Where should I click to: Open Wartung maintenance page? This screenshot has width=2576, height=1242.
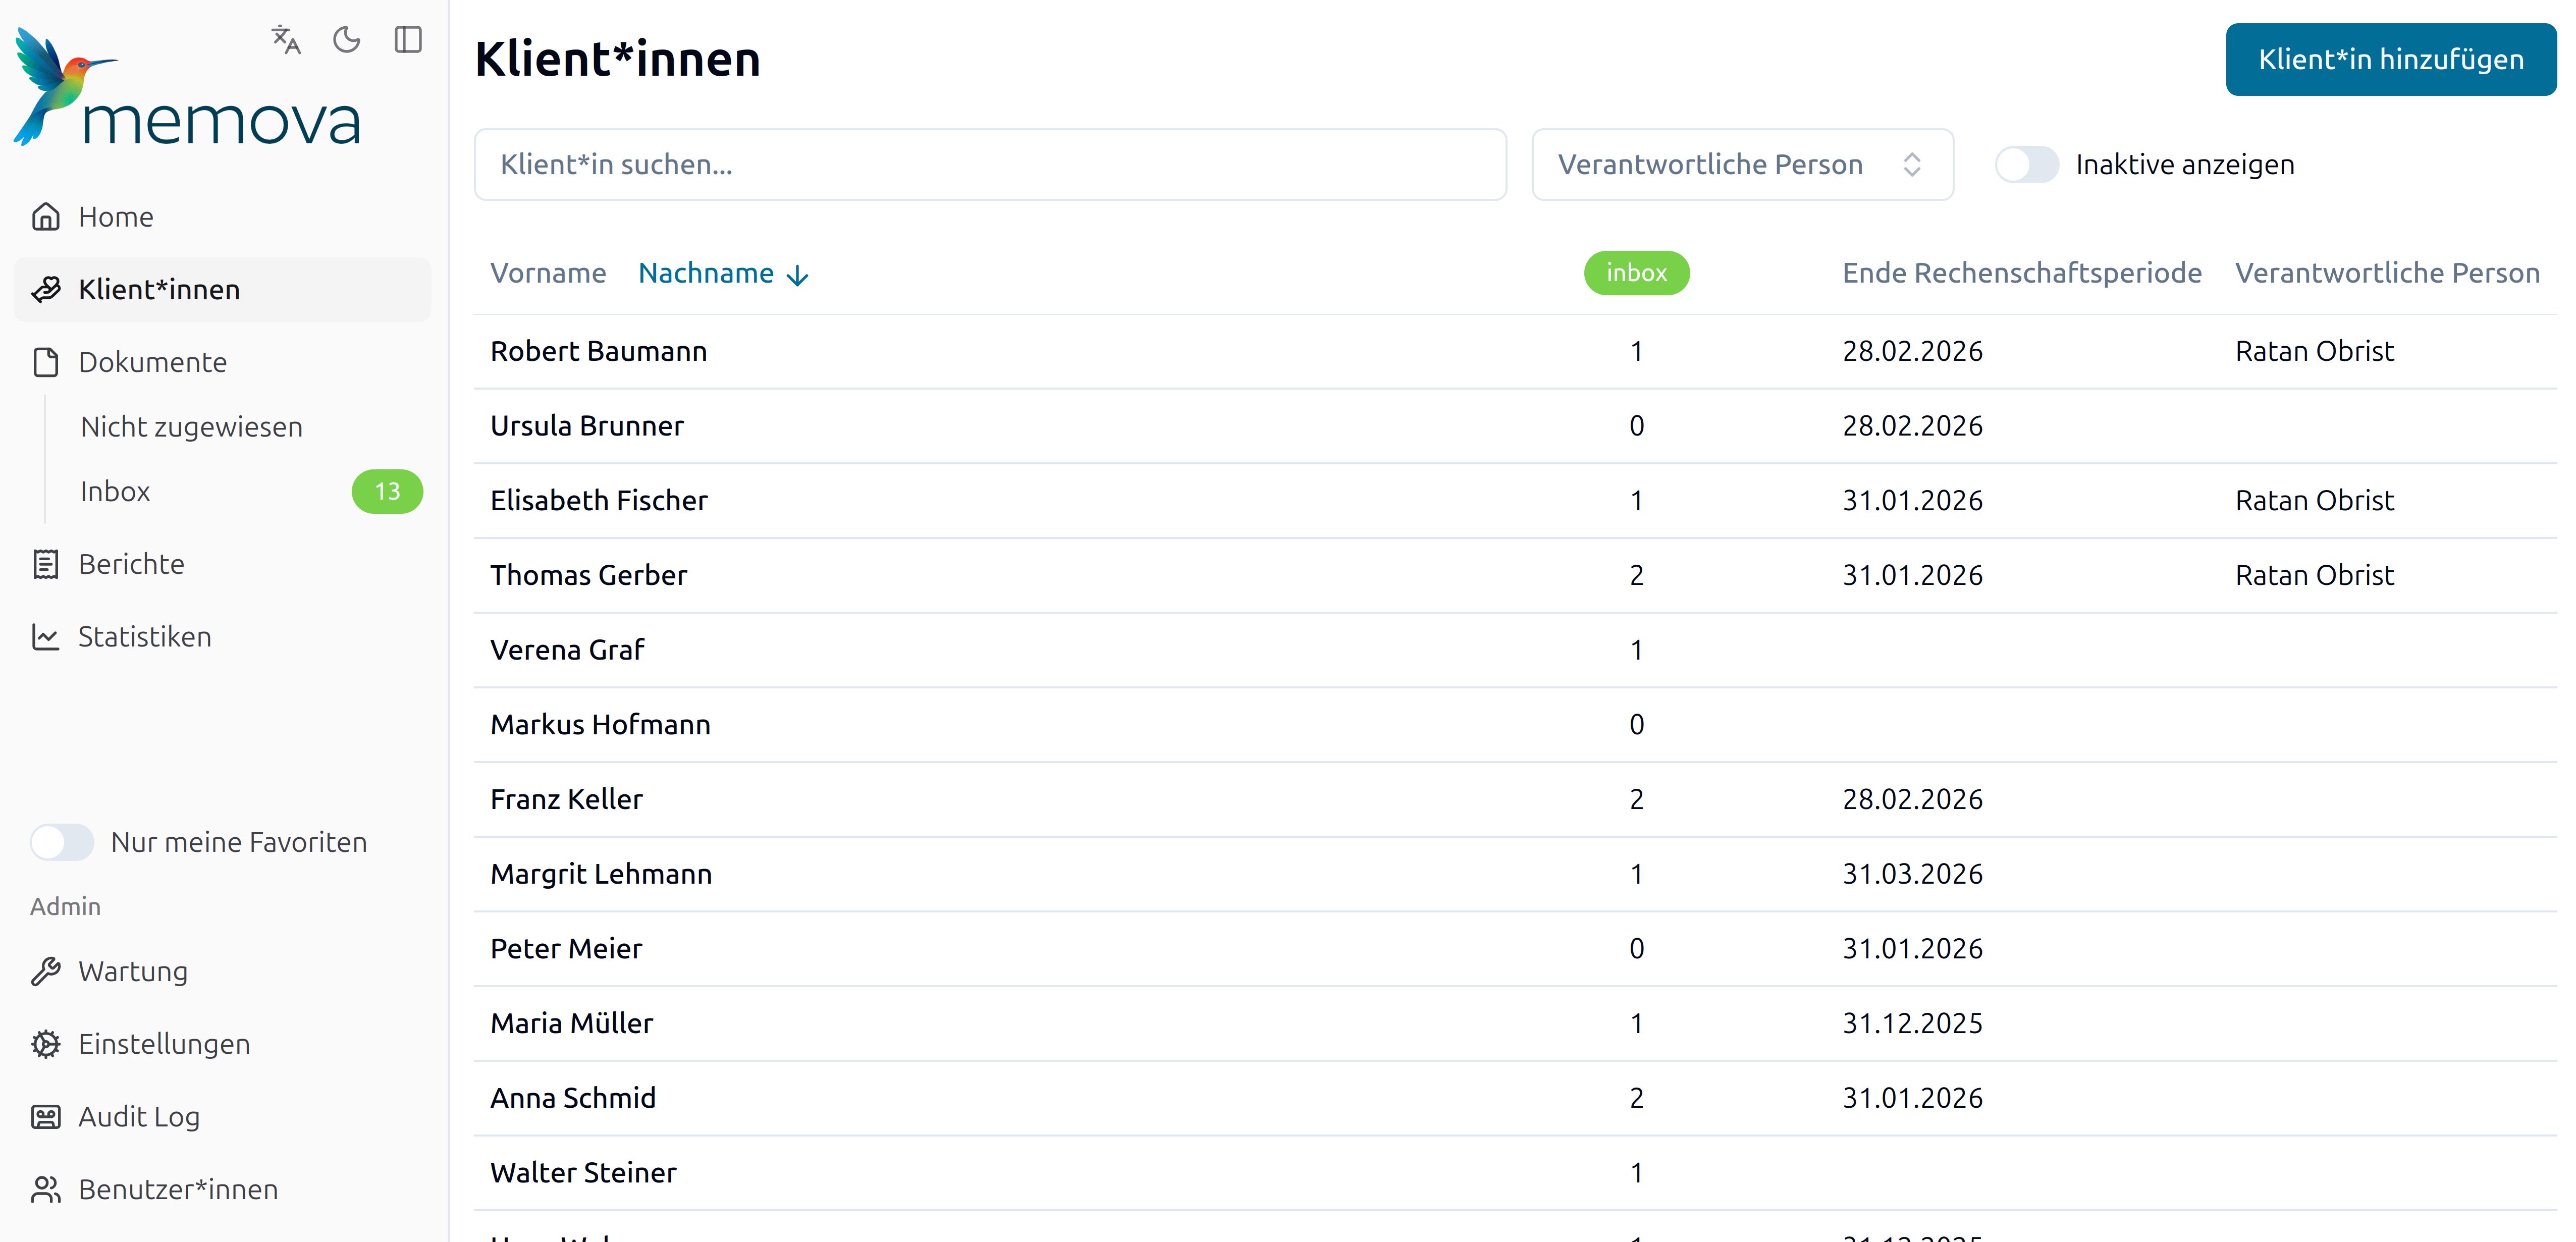[132, 971]
